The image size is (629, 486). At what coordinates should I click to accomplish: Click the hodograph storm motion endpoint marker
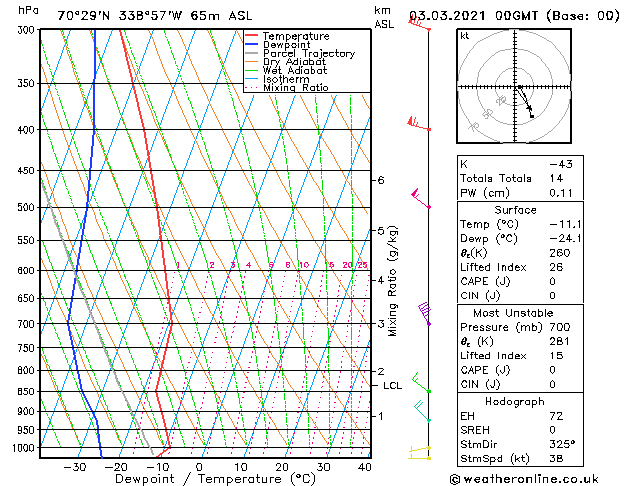tap(532, 116)
